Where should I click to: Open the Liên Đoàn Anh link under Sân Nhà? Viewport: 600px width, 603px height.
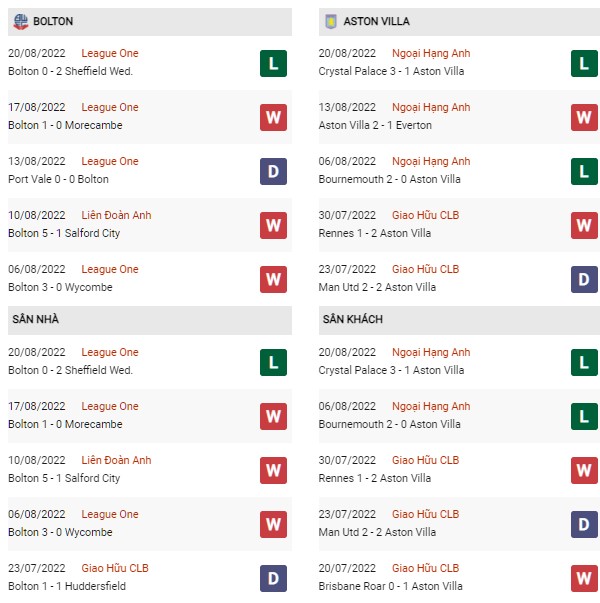pyautogui.click(x=116, y=460)
